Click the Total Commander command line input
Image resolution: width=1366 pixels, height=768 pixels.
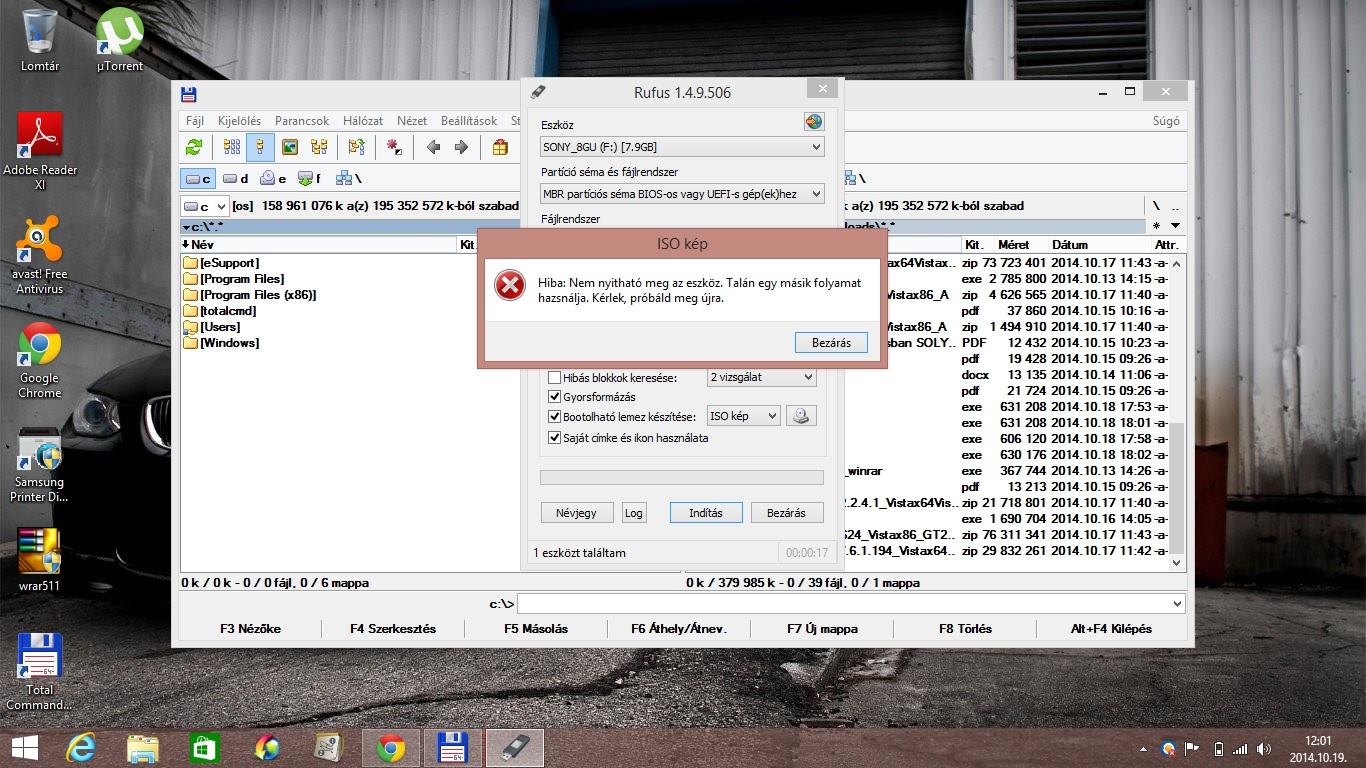[x=851, y=604]
